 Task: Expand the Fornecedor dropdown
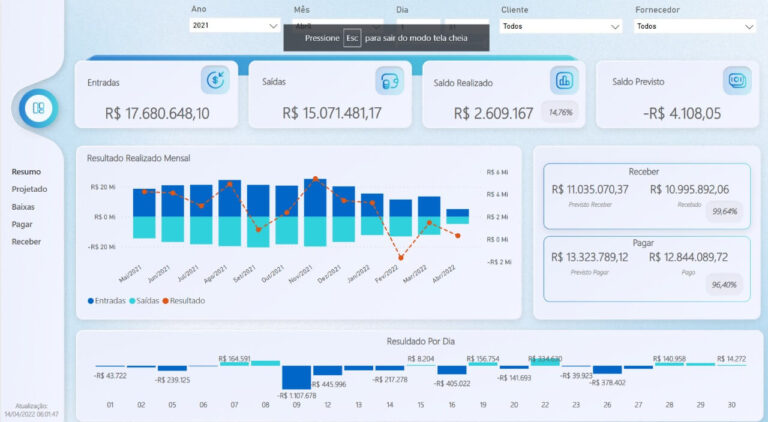point(695,26)
